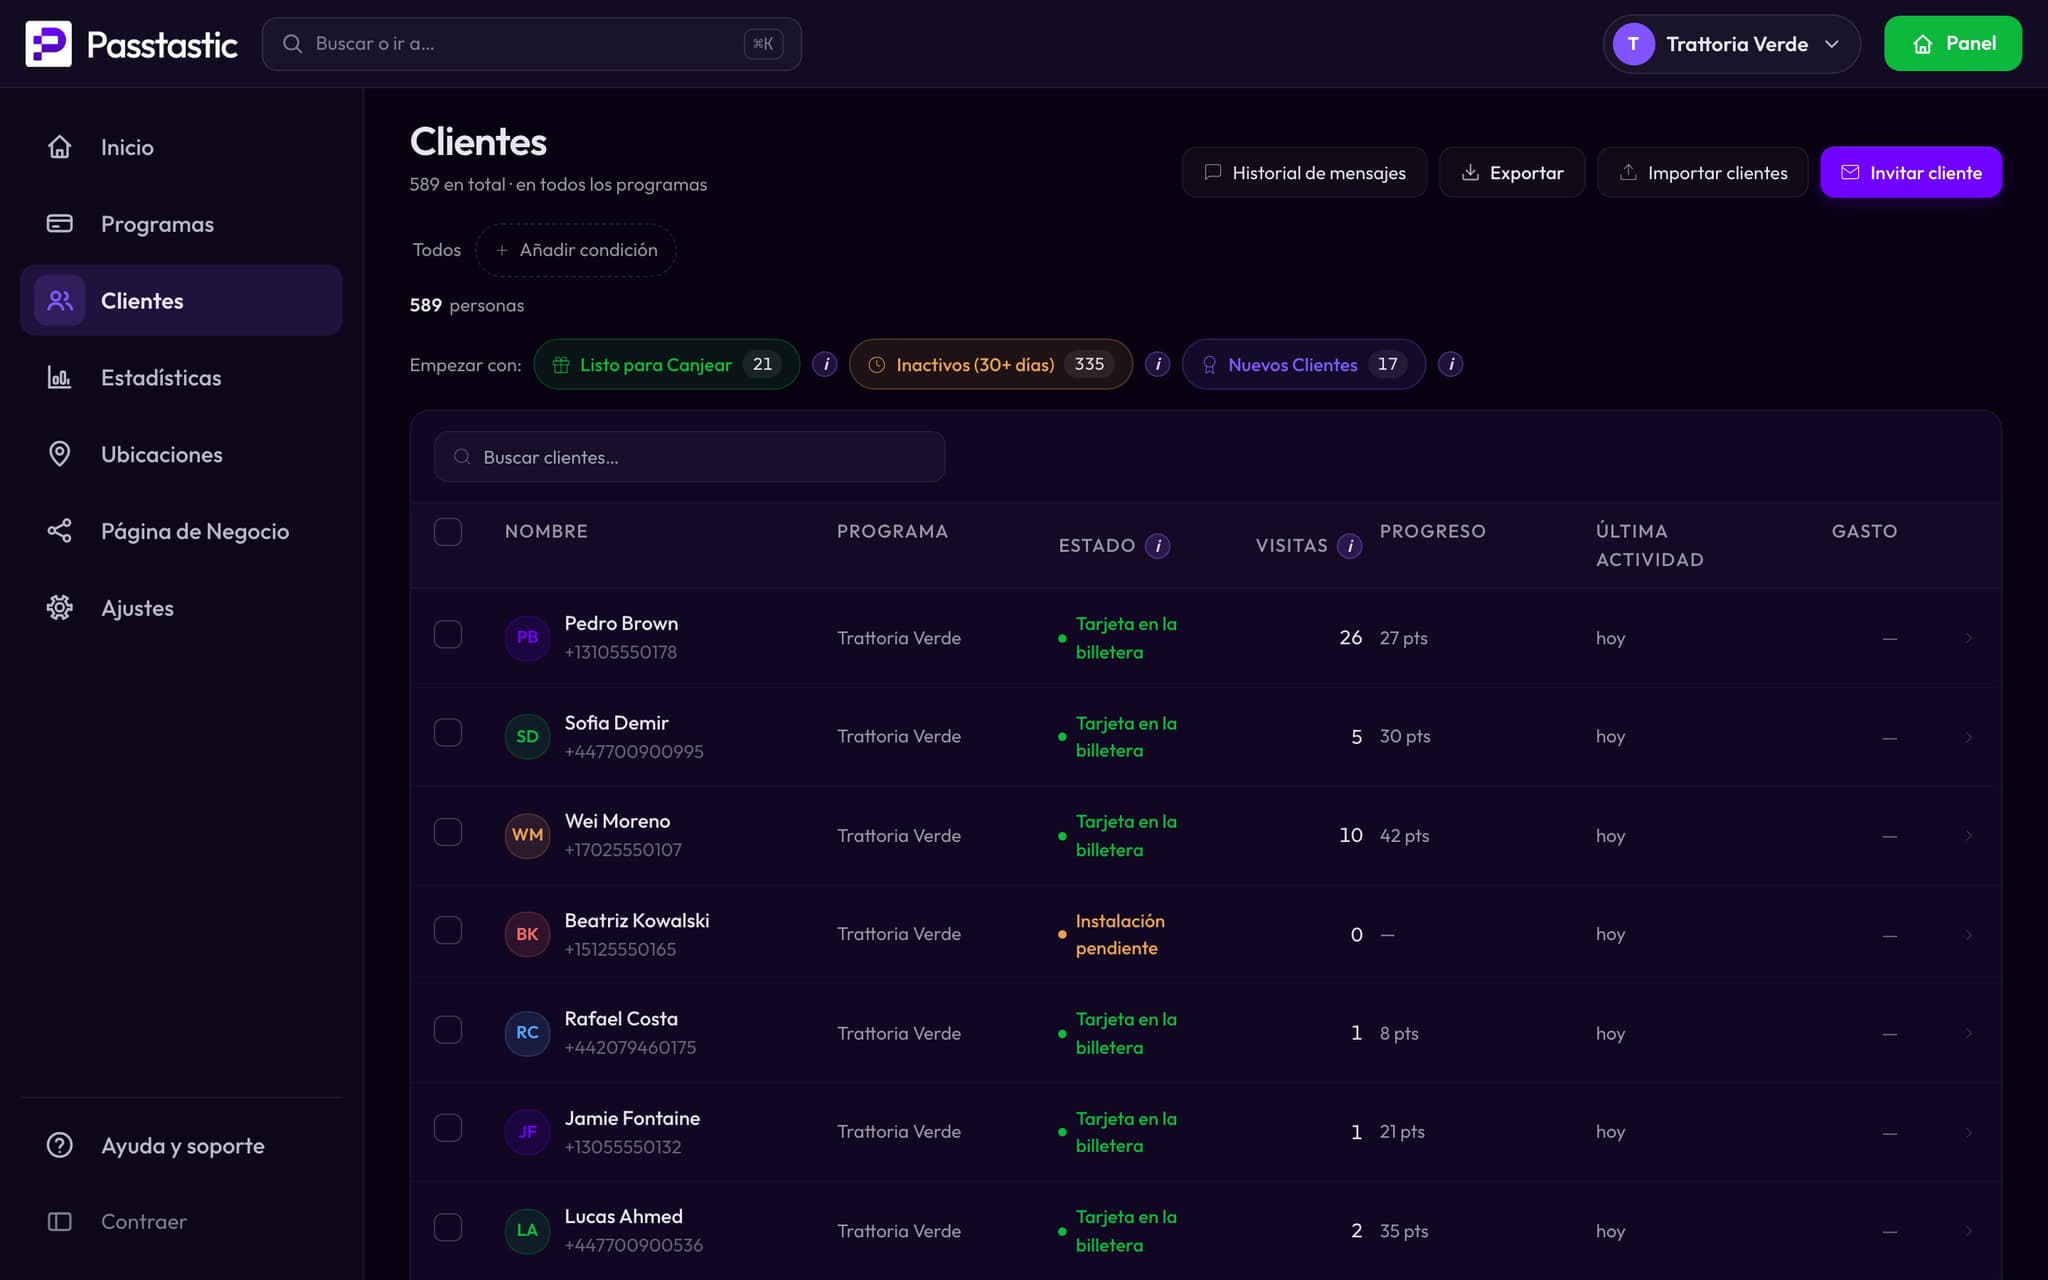Viewport: 2048px width, 1280px height.
Task: Open Estadísticas in the sidebar
Action: (x=181, y=377)
